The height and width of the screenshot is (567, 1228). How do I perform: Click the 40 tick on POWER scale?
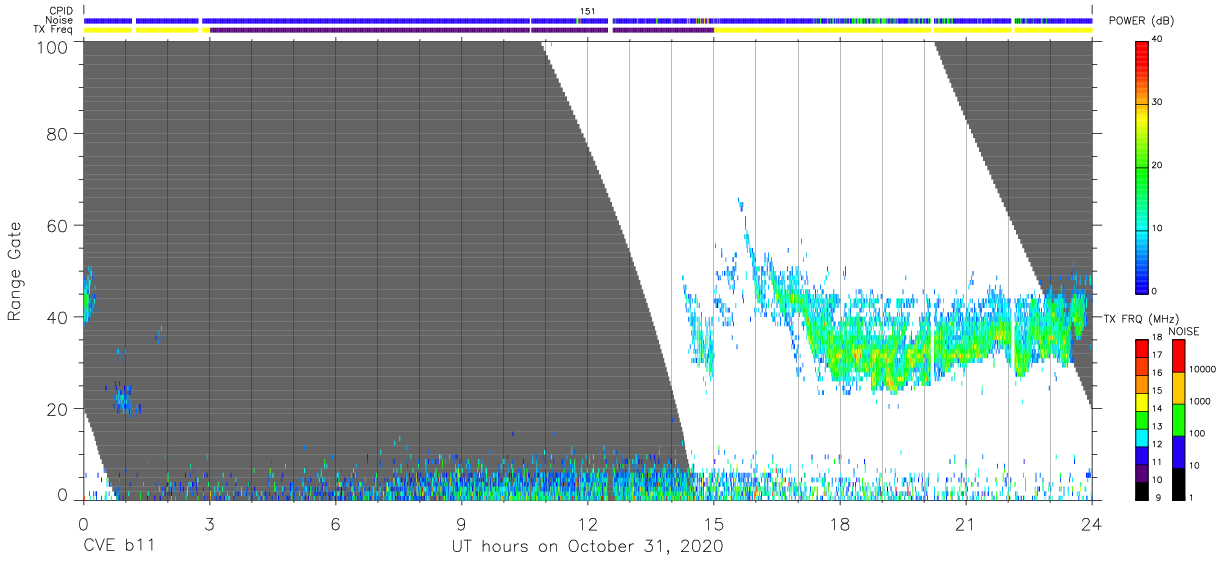1156,39
